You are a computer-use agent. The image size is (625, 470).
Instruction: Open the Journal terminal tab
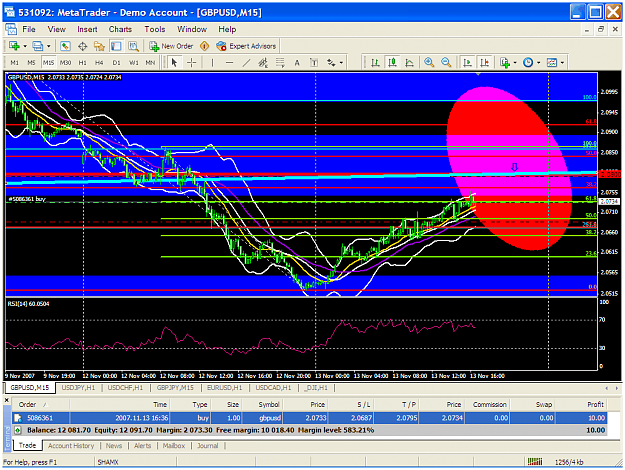click(208, 446)
